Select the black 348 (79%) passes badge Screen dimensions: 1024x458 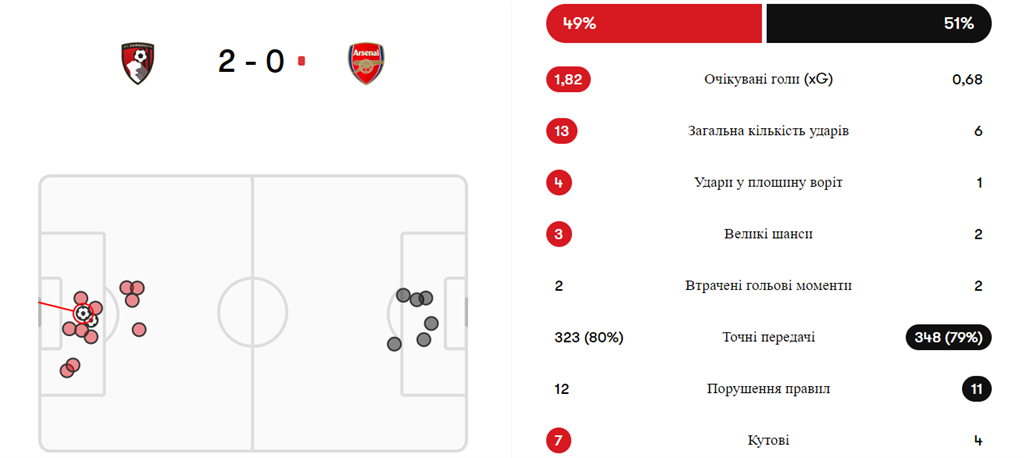pos(947,337)
